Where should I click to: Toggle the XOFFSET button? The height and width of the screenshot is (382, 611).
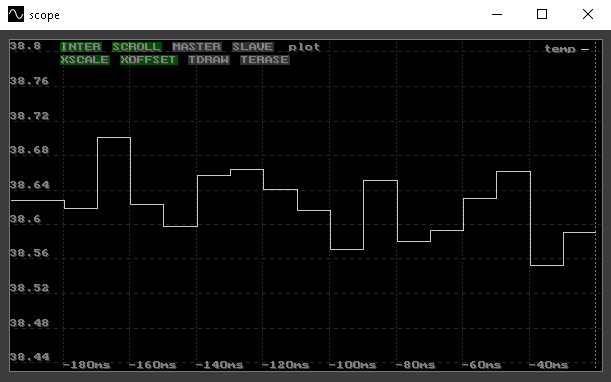tap(148, 60)
